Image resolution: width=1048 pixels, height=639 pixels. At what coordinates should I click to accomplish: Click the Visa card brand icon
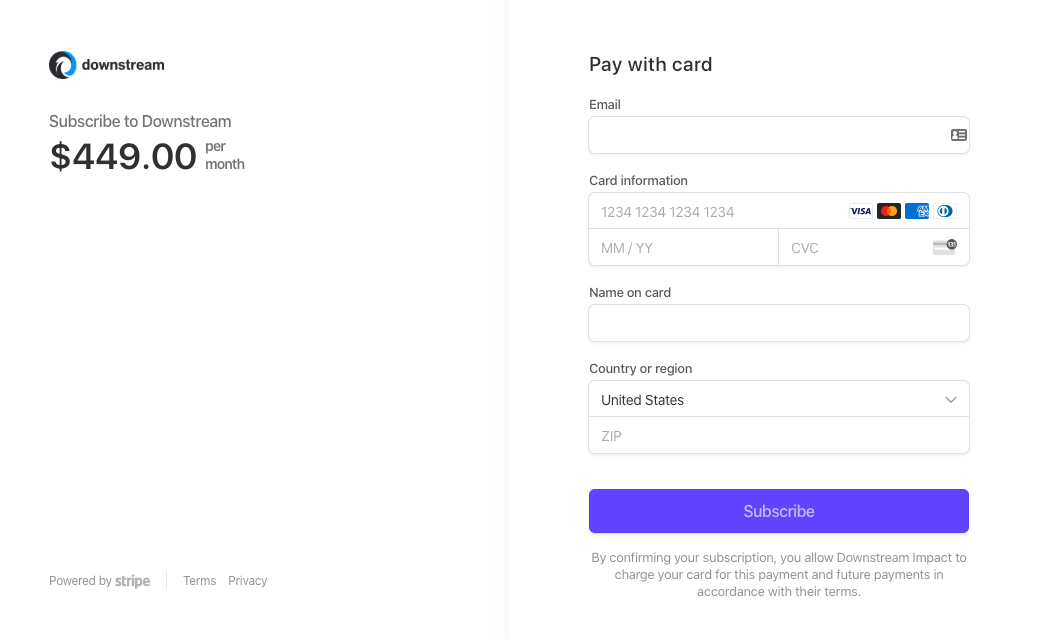click(860, 211)
